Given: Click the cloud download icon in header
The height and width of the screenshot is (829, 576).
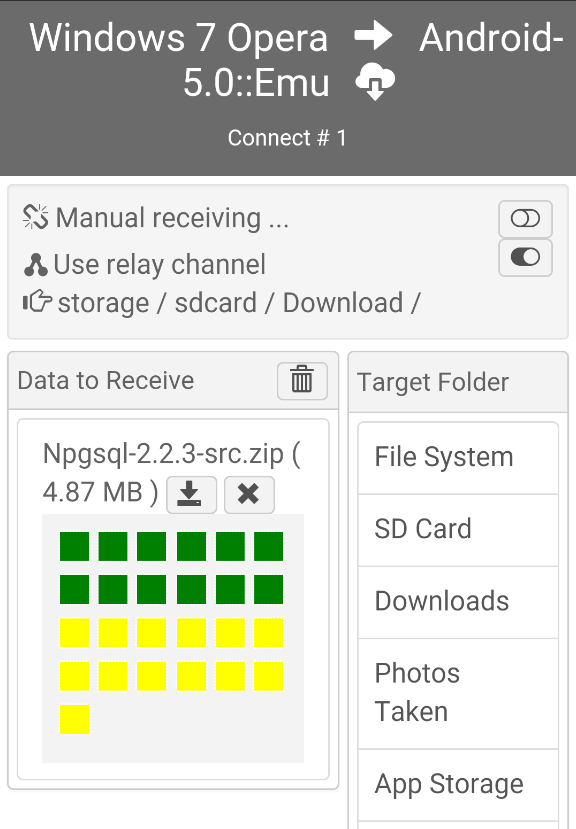Looking at the screenshot, I should 375,82.
